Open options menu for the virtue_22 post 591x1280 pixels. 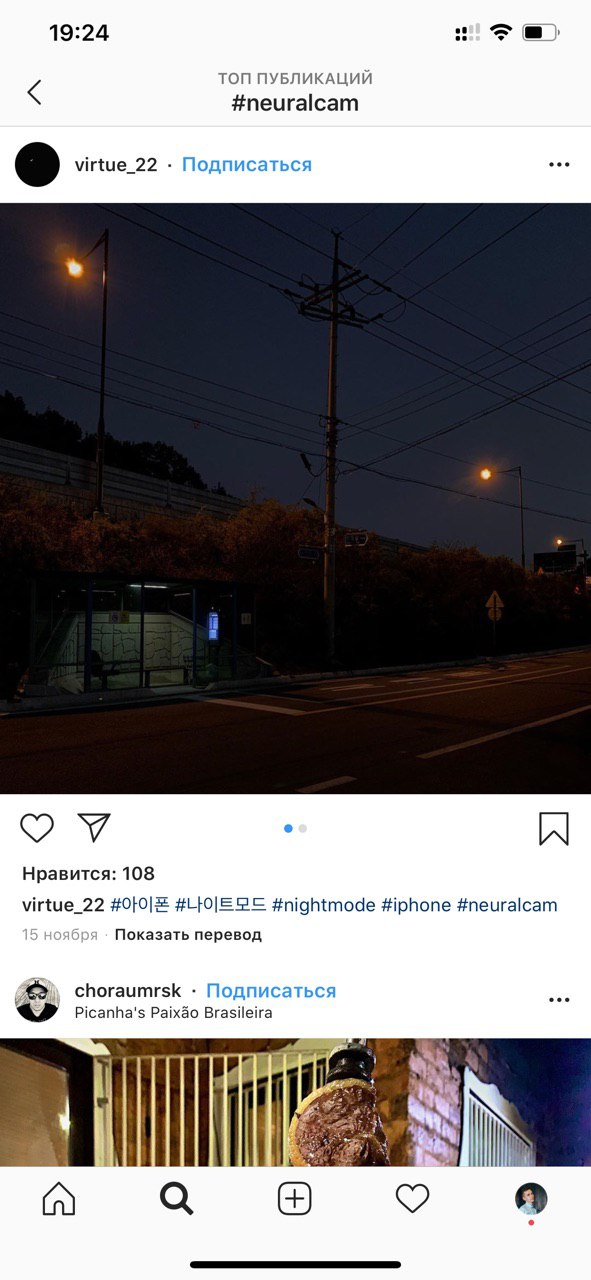point(559,165)
